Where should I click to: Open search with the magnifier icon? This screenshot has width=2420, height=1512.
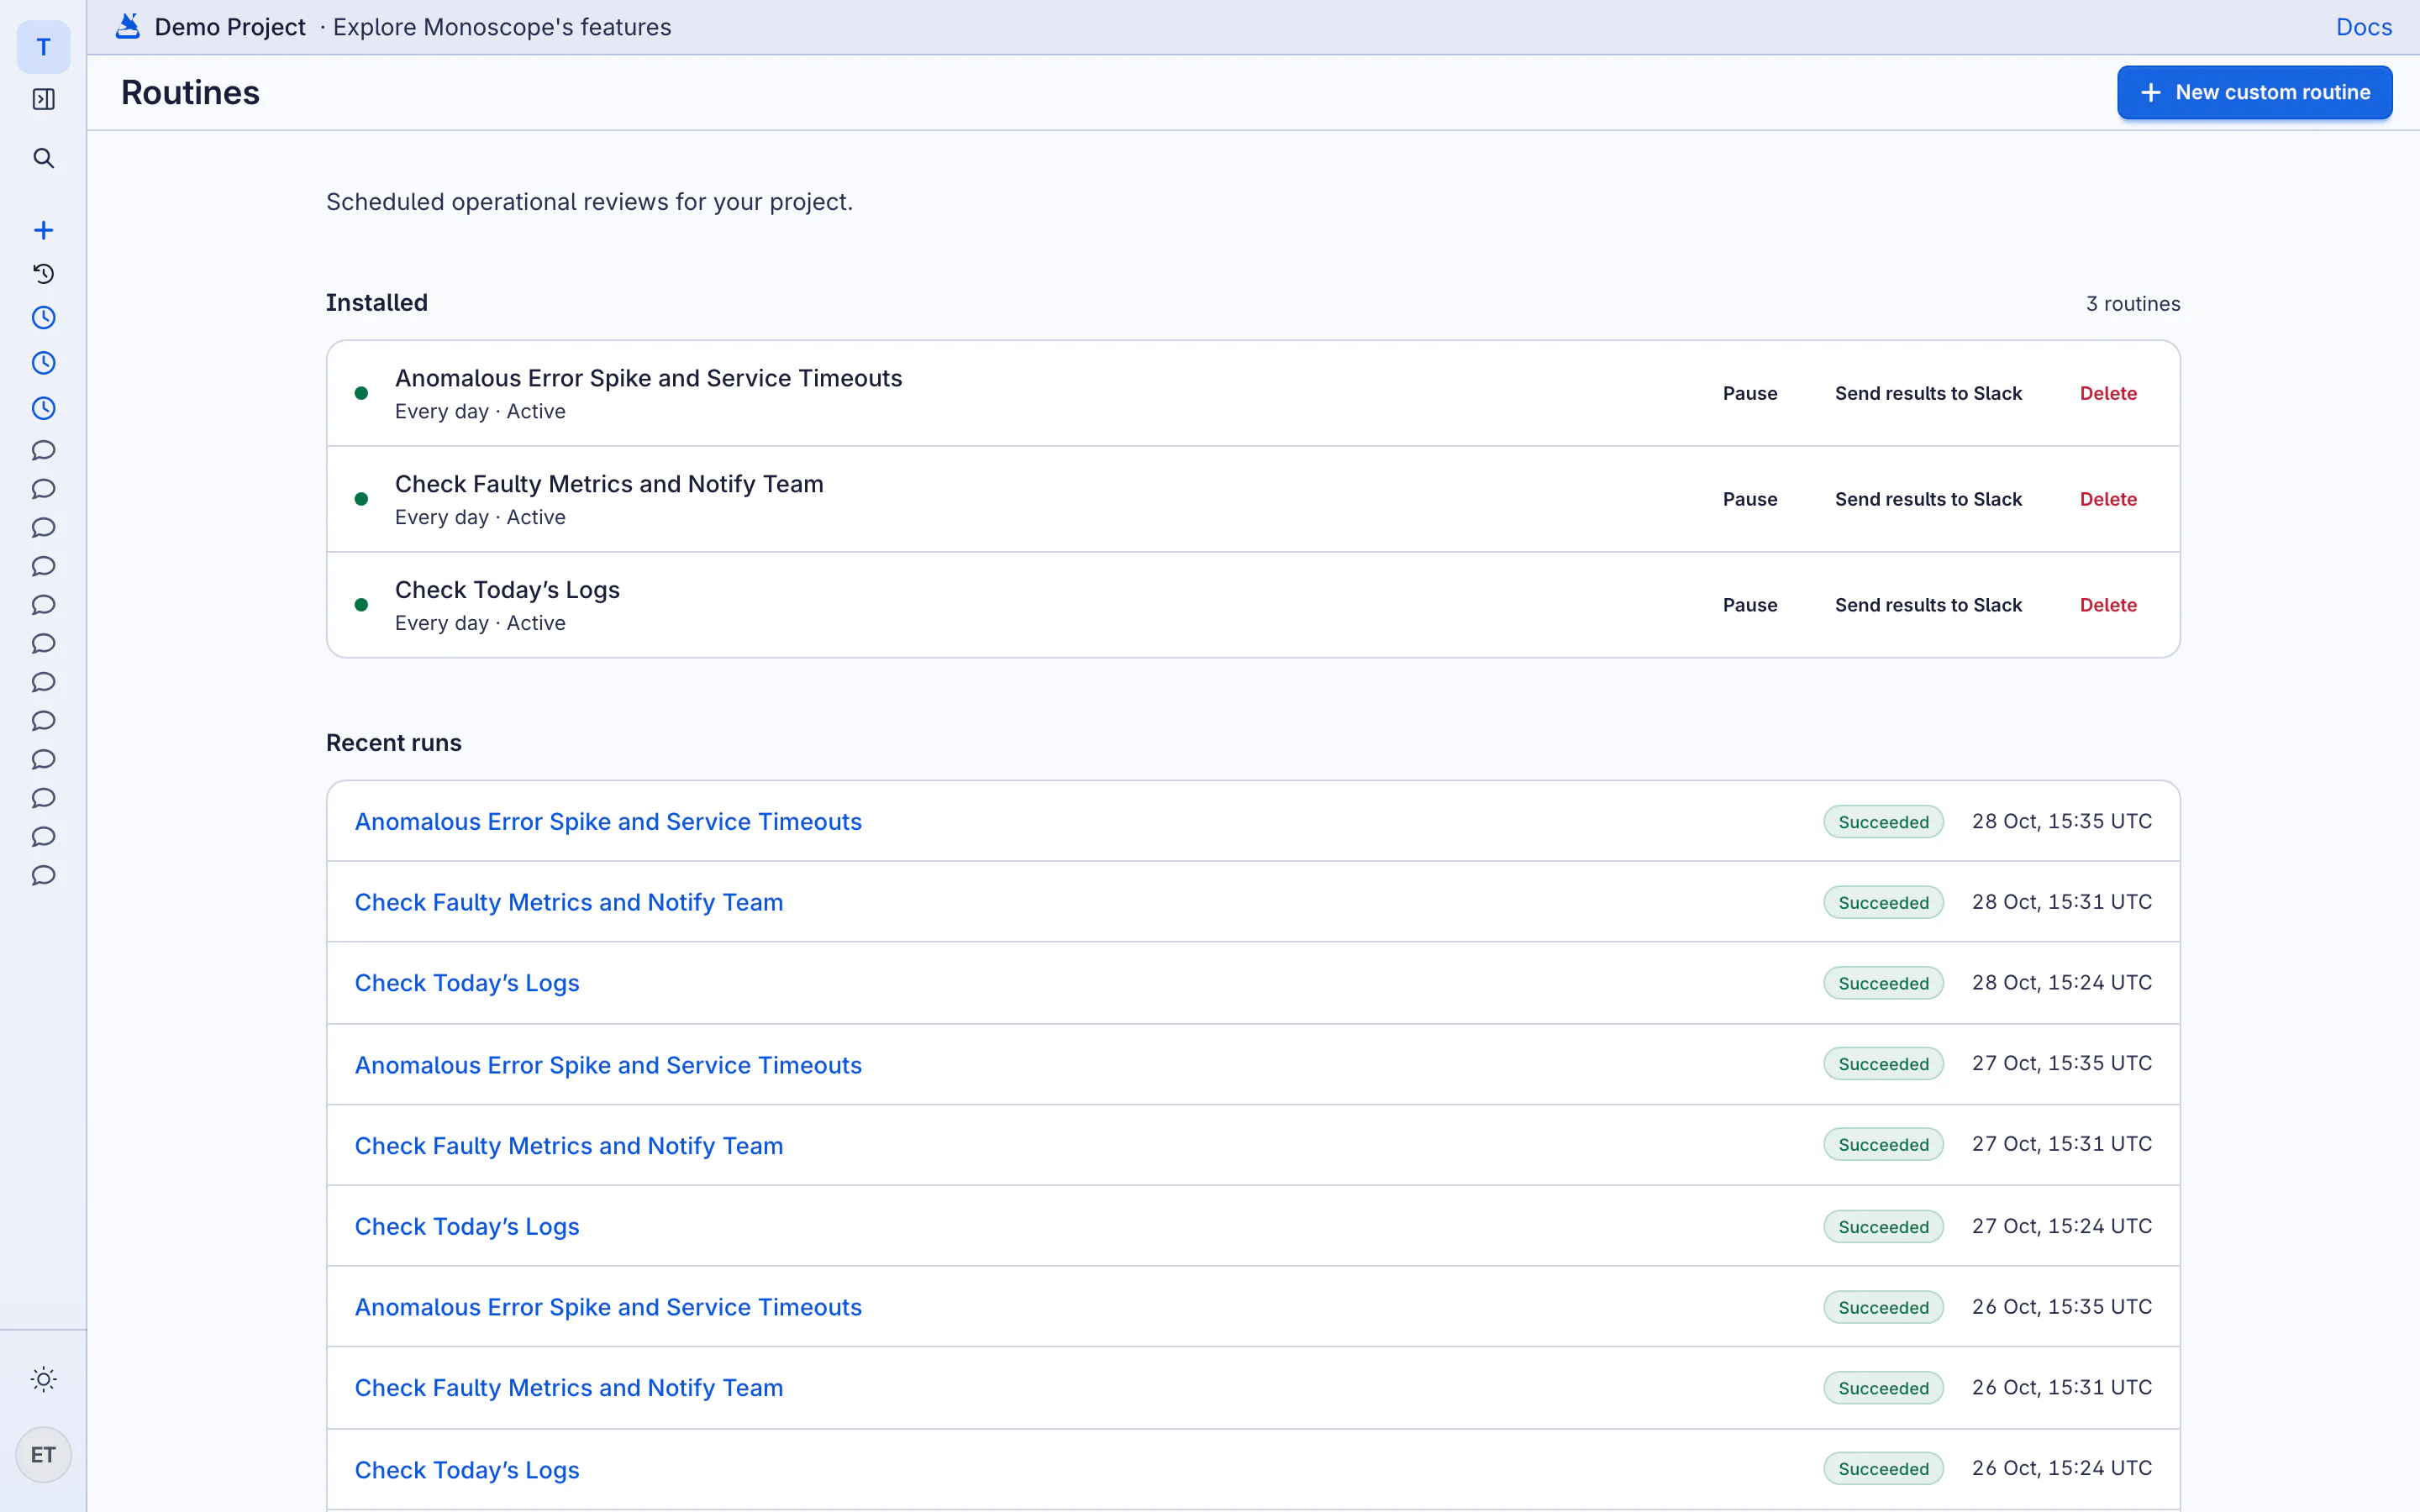[x=43, y=158]
